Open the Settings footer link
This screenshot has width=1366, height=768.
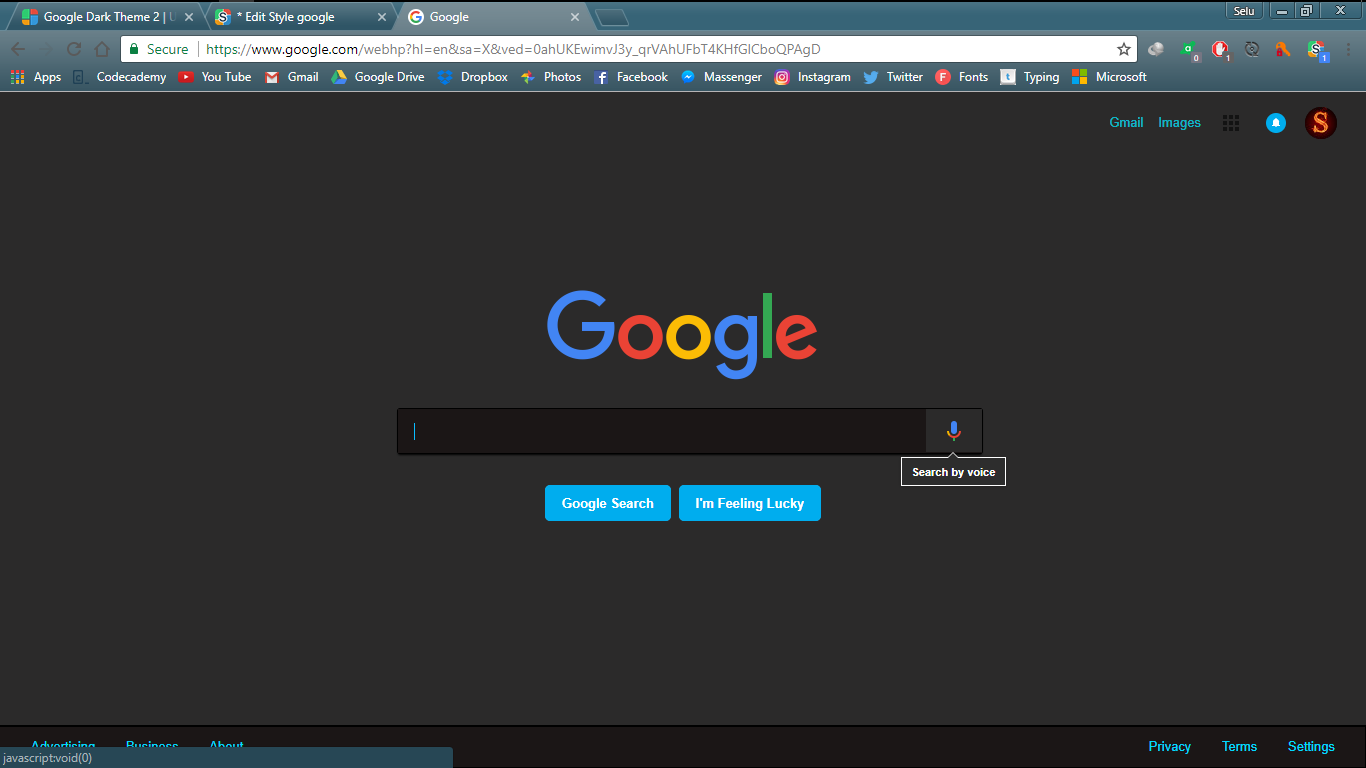[1311, 746]
